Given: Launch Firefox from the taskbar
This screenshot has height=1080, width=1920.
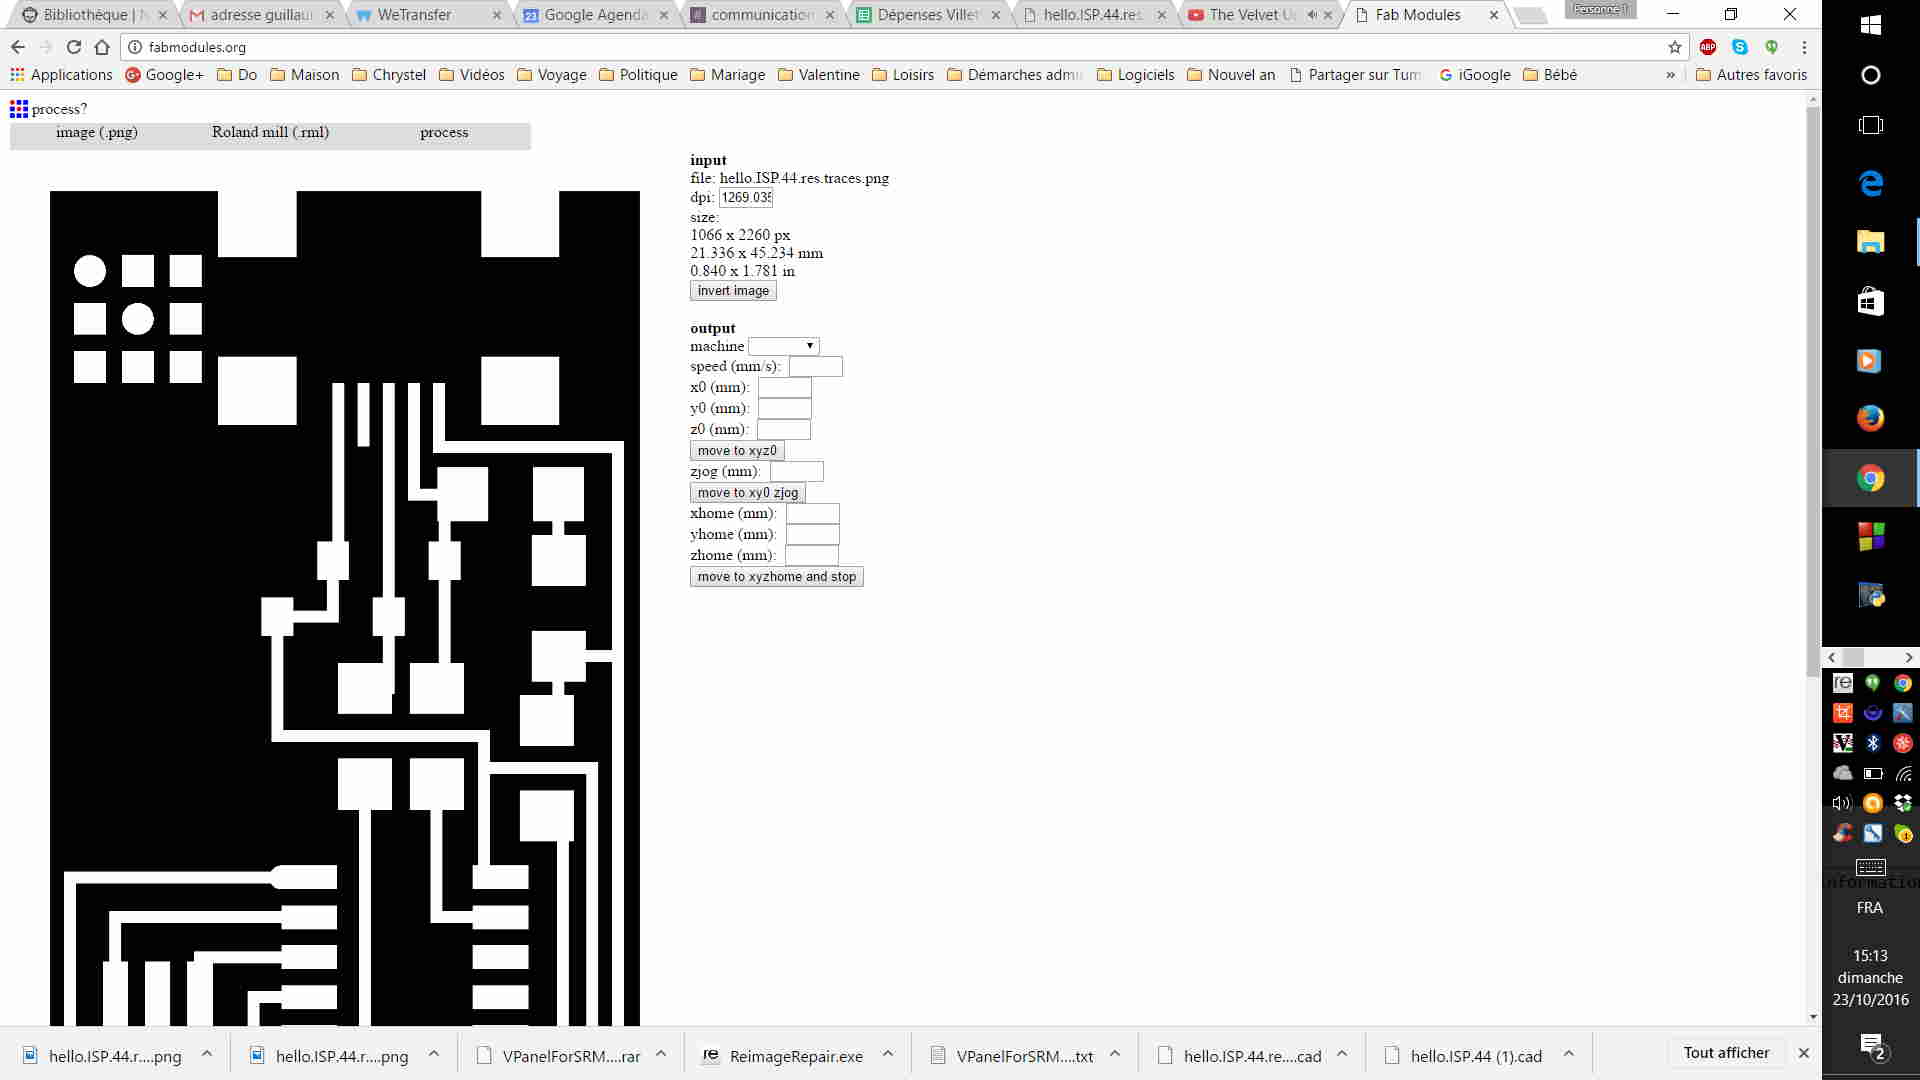Looking at the screenshot, I should tap(1870, 418).
